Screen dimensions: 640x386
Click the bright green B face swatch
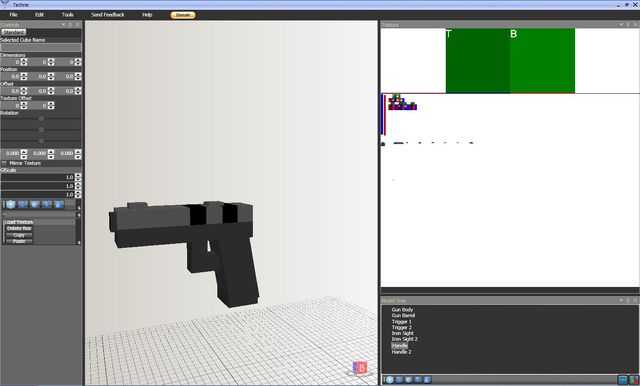pos(542,60)
